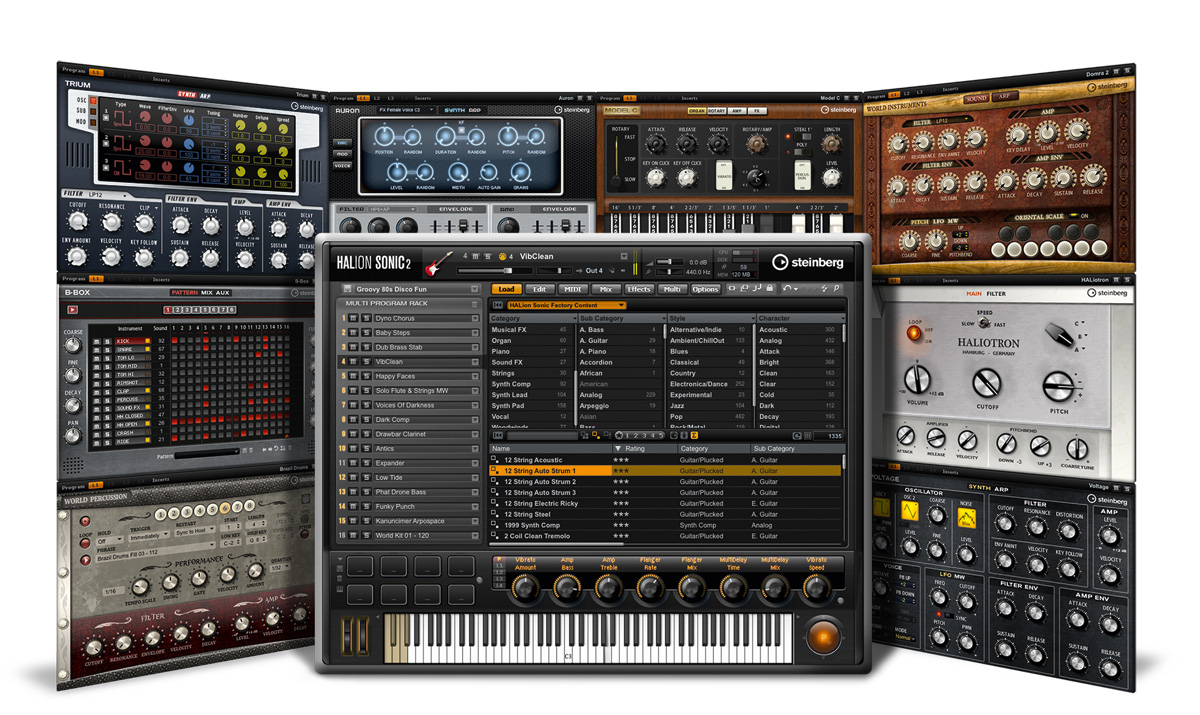Toggle the Haliotron Loop red switch
Image resolution: width=1200 pixels, height=715 pixels.
click(912, 335)
